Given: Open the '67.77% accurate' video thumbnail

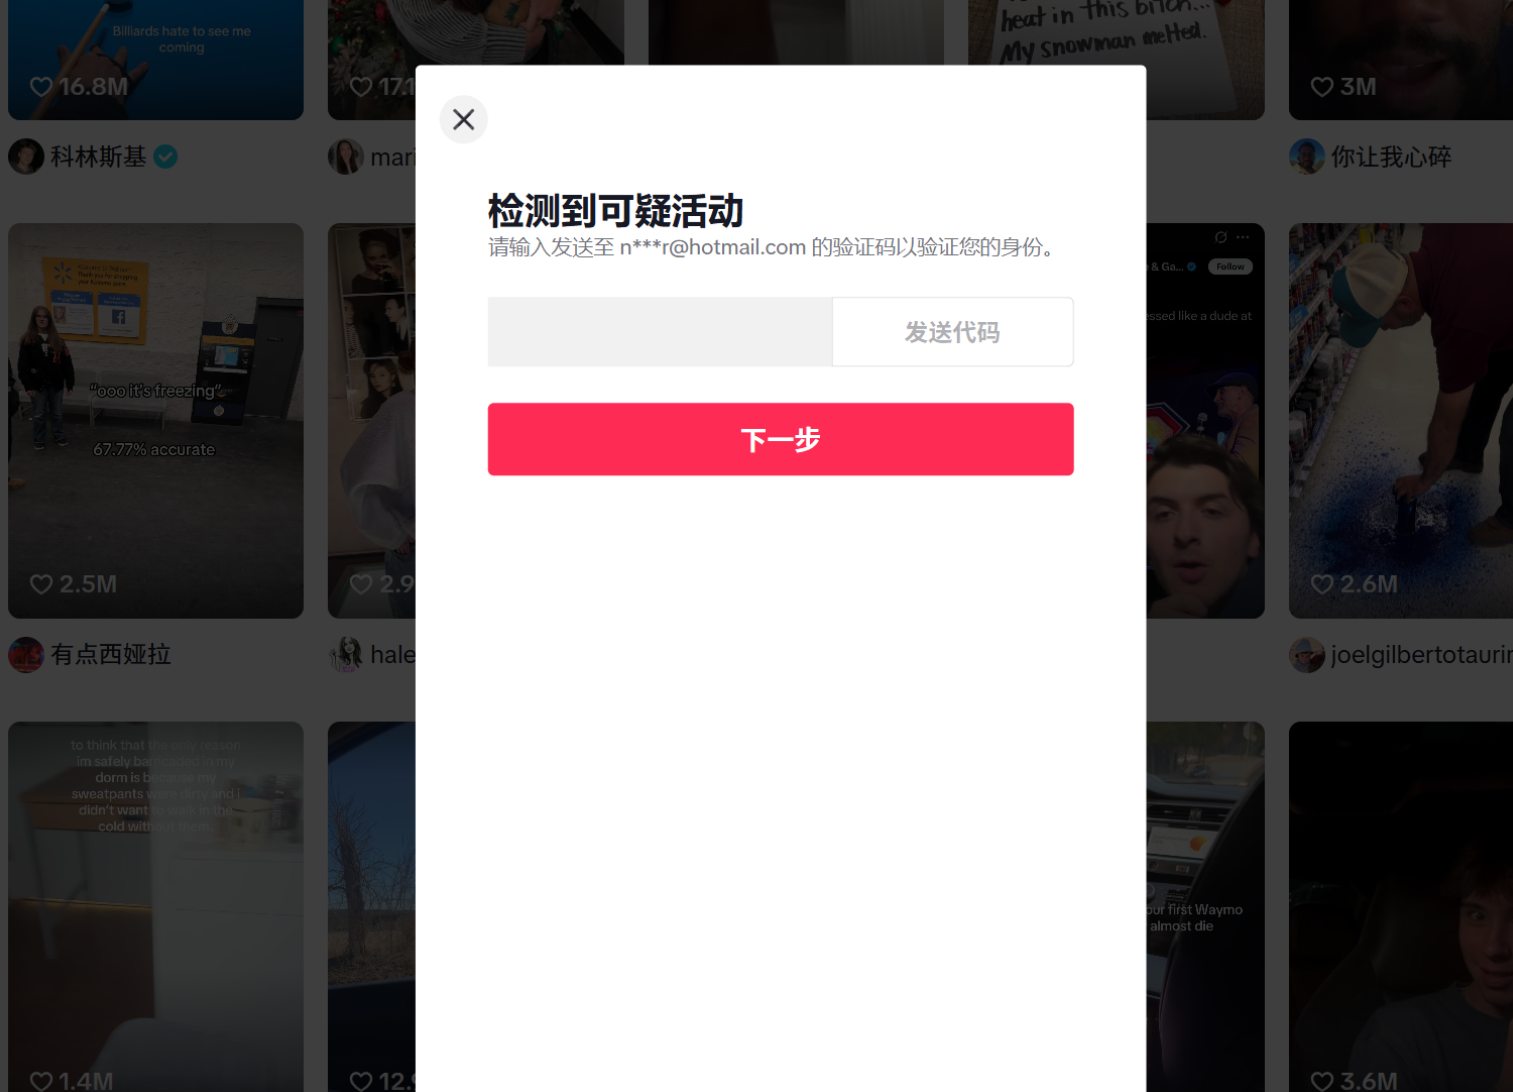Looking at the screenshot, I should click(x=156, y=421).
